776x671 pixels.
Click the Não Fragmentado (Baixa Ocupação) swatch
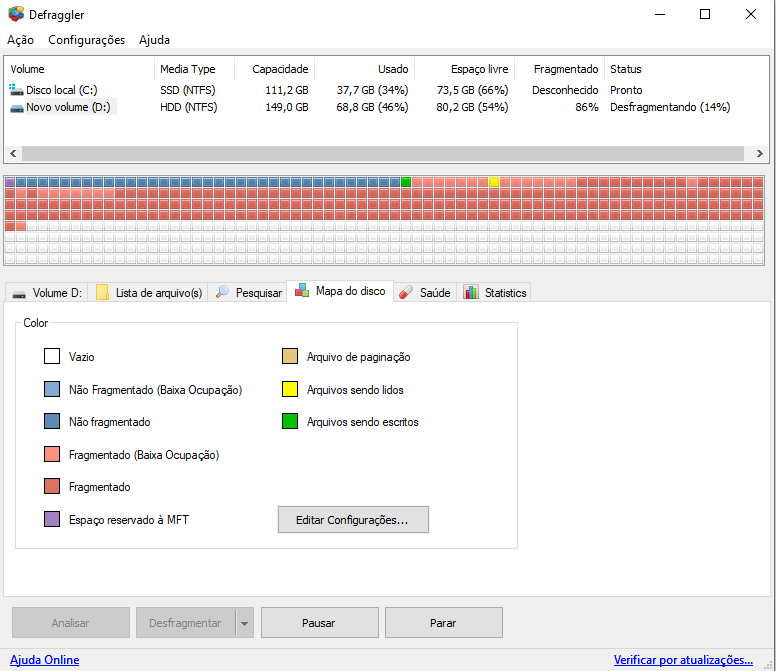52,389
